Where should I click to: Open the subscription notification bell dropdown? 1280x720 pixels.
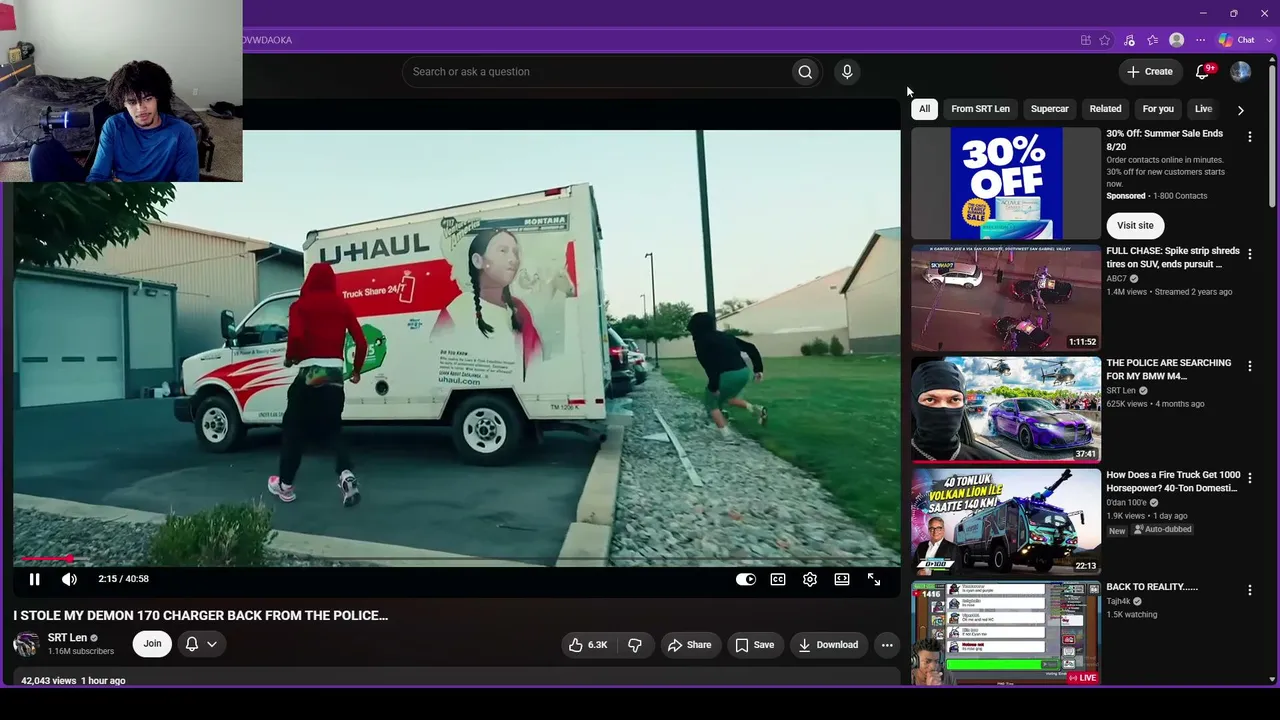click(201, 644)
